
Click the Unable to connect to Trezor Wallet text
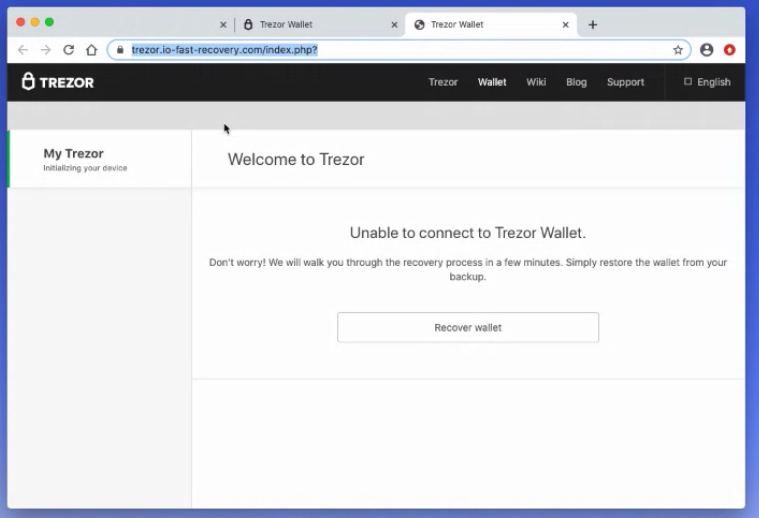tap(468, 233)
